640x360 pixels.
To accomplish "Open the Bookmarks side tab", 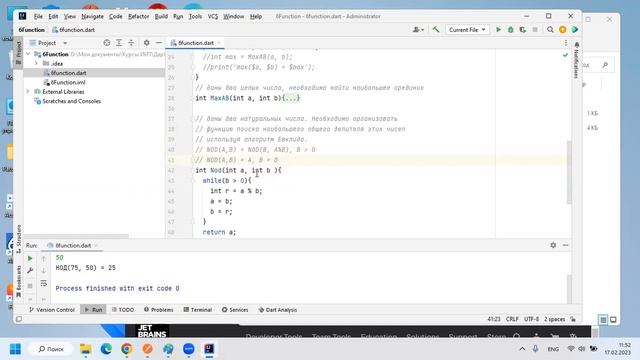I will pos(18,281).
